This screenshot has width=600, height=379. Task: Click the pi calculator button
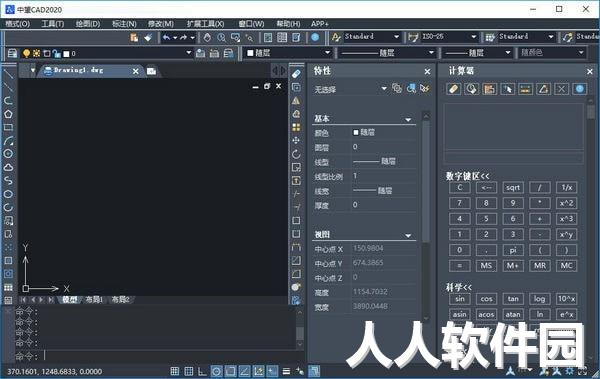[x=513, y=250]
